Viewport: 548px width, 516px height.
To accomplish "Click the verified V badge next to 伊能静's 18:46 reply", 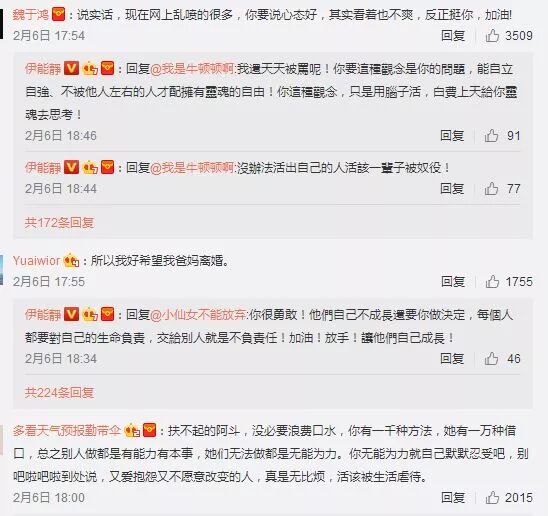I will 71,69.
